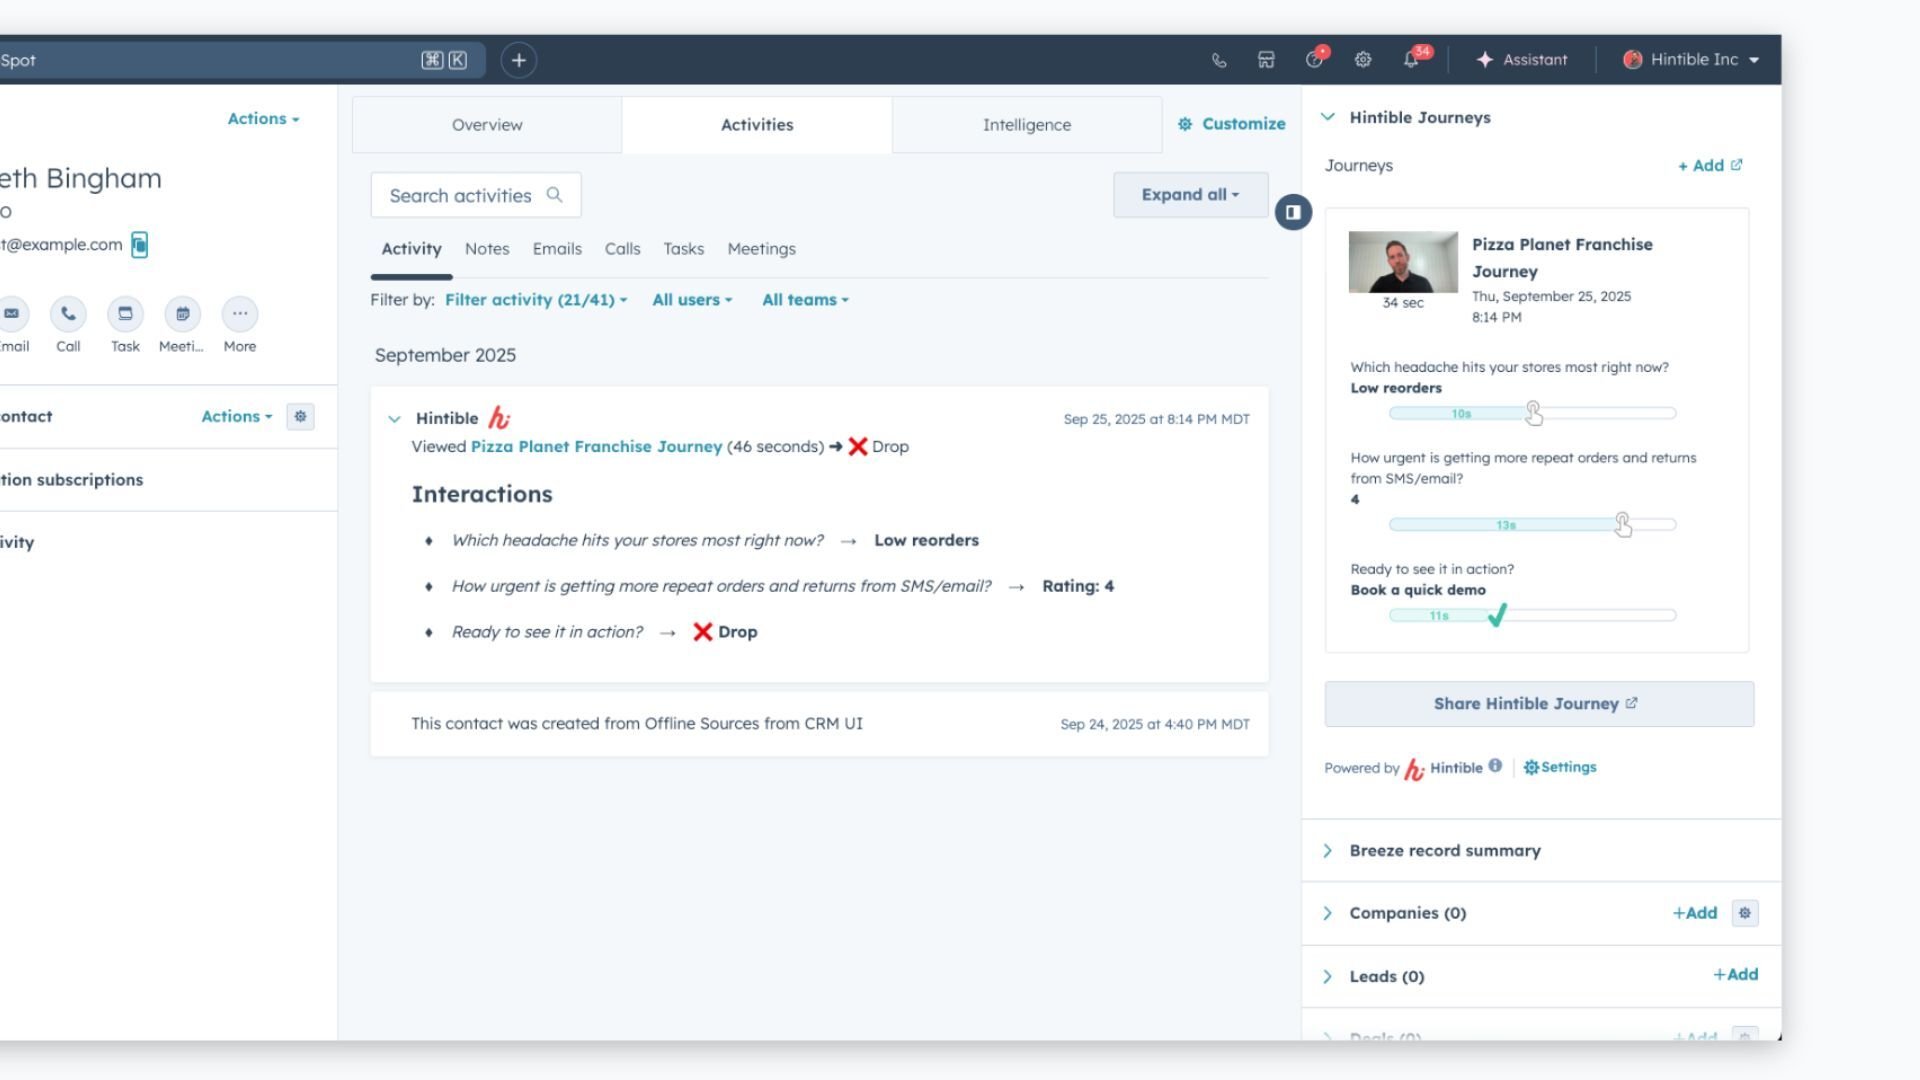The width and height of the screenshot is (1920, 1080).
Task: Open the Filter activity (21/41) dropdown
Action: click(535, 299)
